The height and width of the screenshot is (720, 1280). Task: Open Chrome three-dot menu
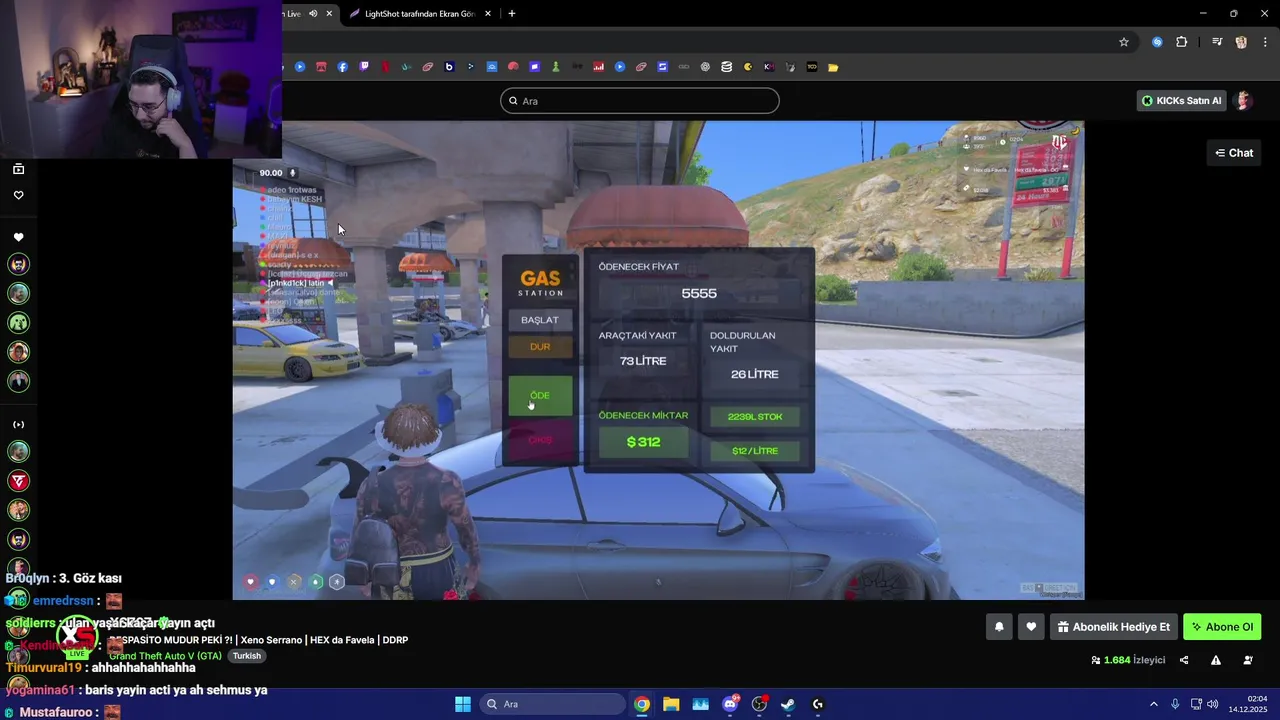[x=1265, y=42]
